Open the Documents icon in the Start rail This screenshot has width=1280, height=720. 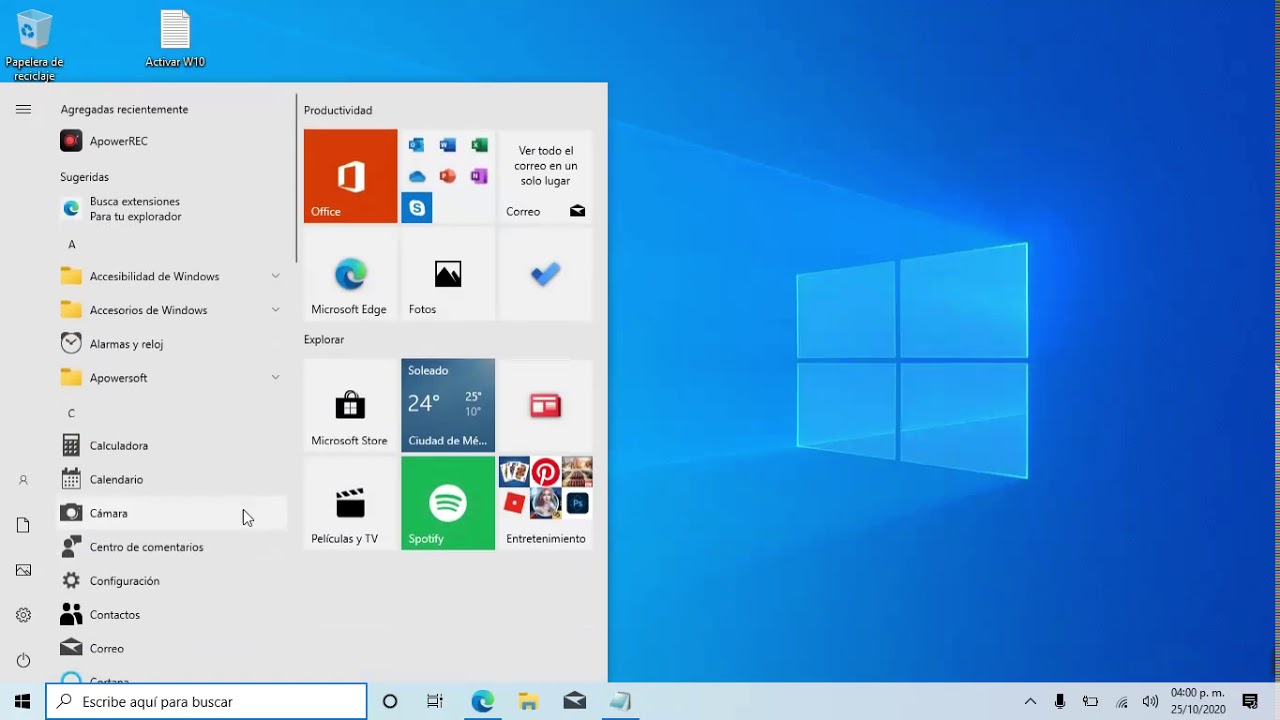click(23, 525)
